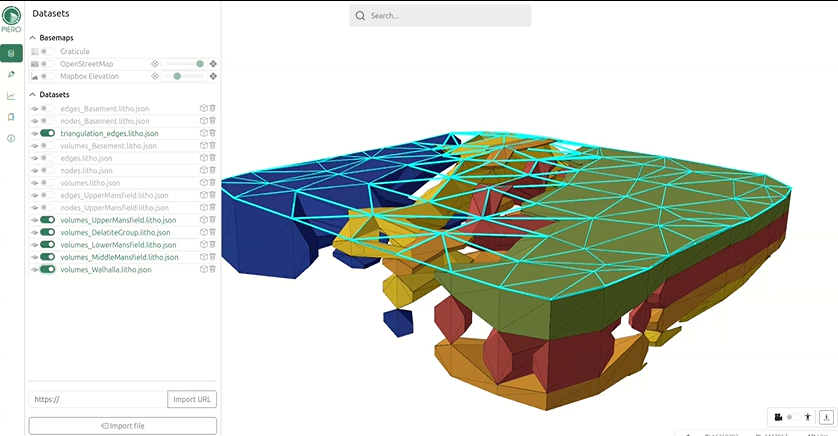Click the download export button

826,417
